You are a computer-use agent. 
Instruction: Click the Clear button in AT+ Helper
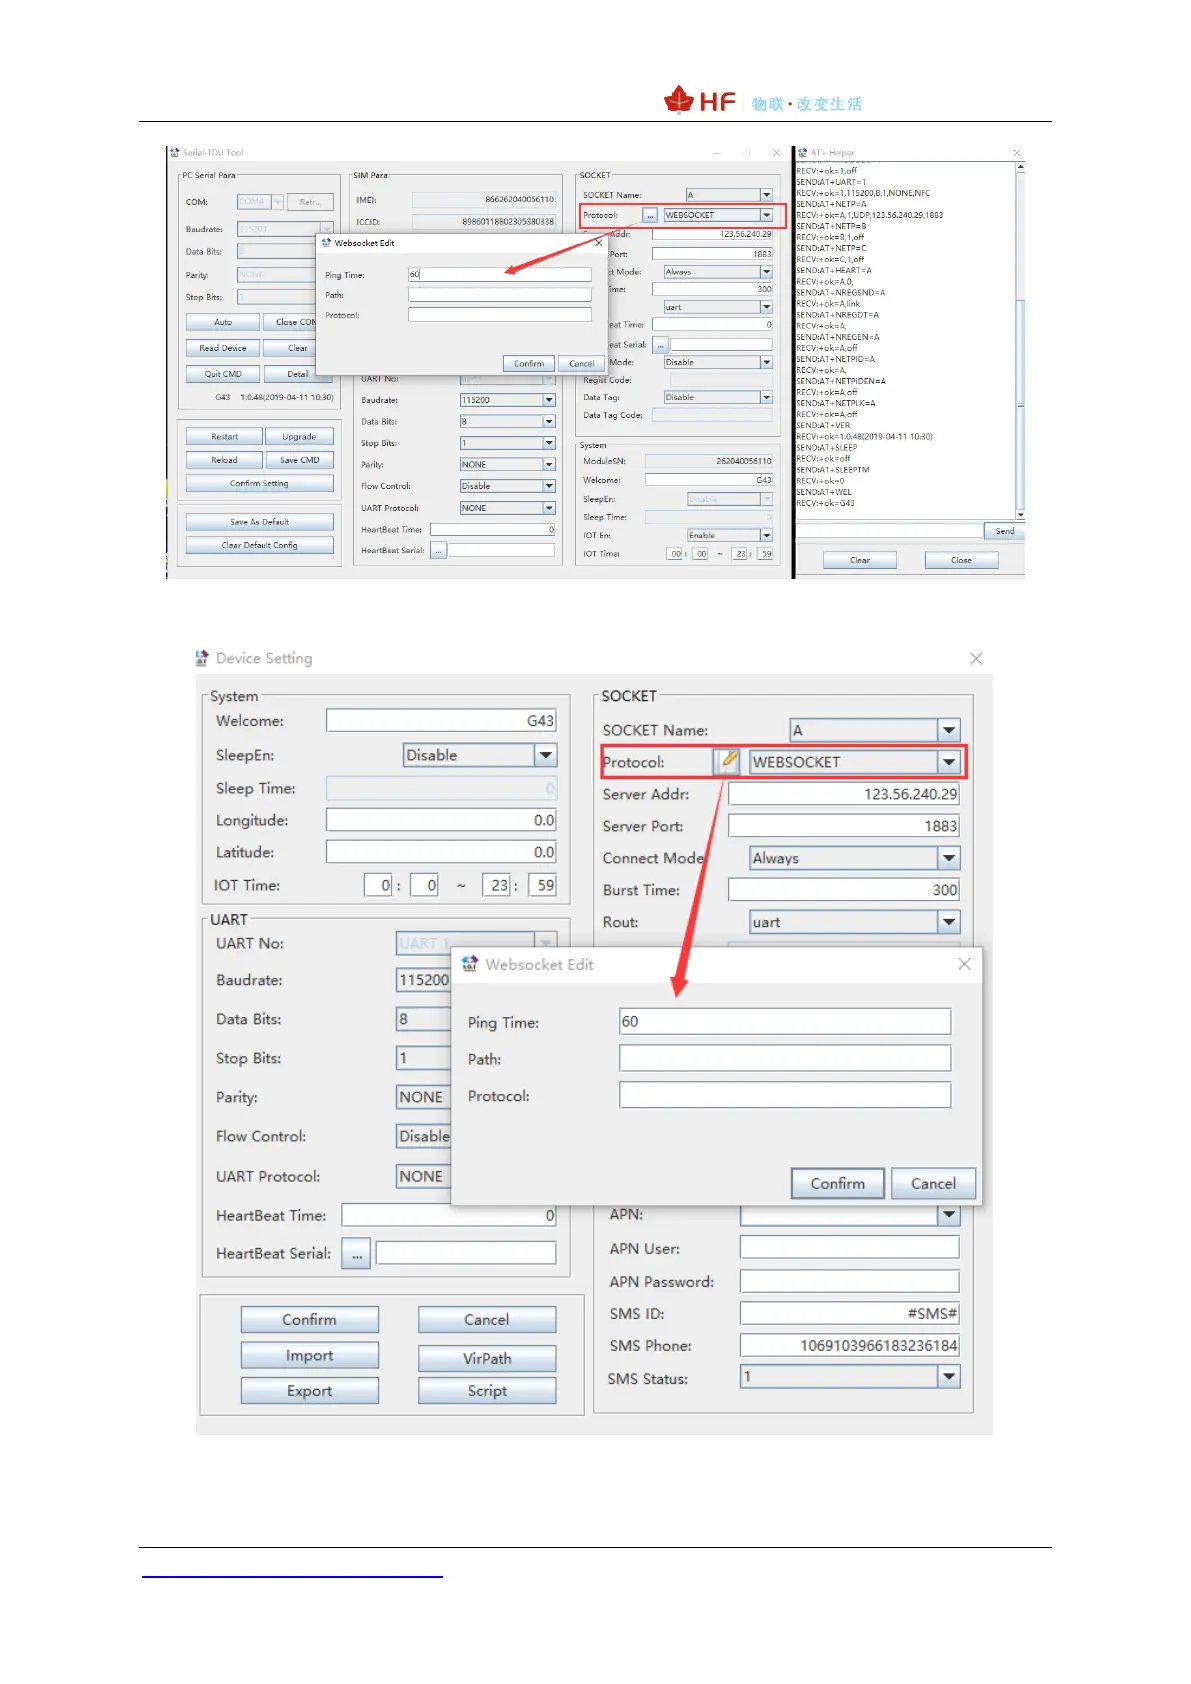coord(860,560)
